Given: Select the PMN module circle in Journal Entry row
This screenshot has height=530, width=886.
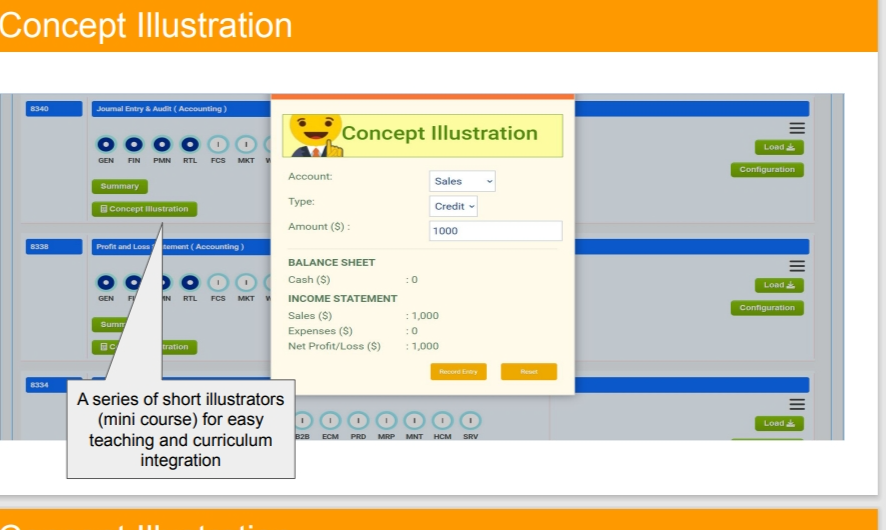Looking at the screenshot, I should (x=162, y=143).
